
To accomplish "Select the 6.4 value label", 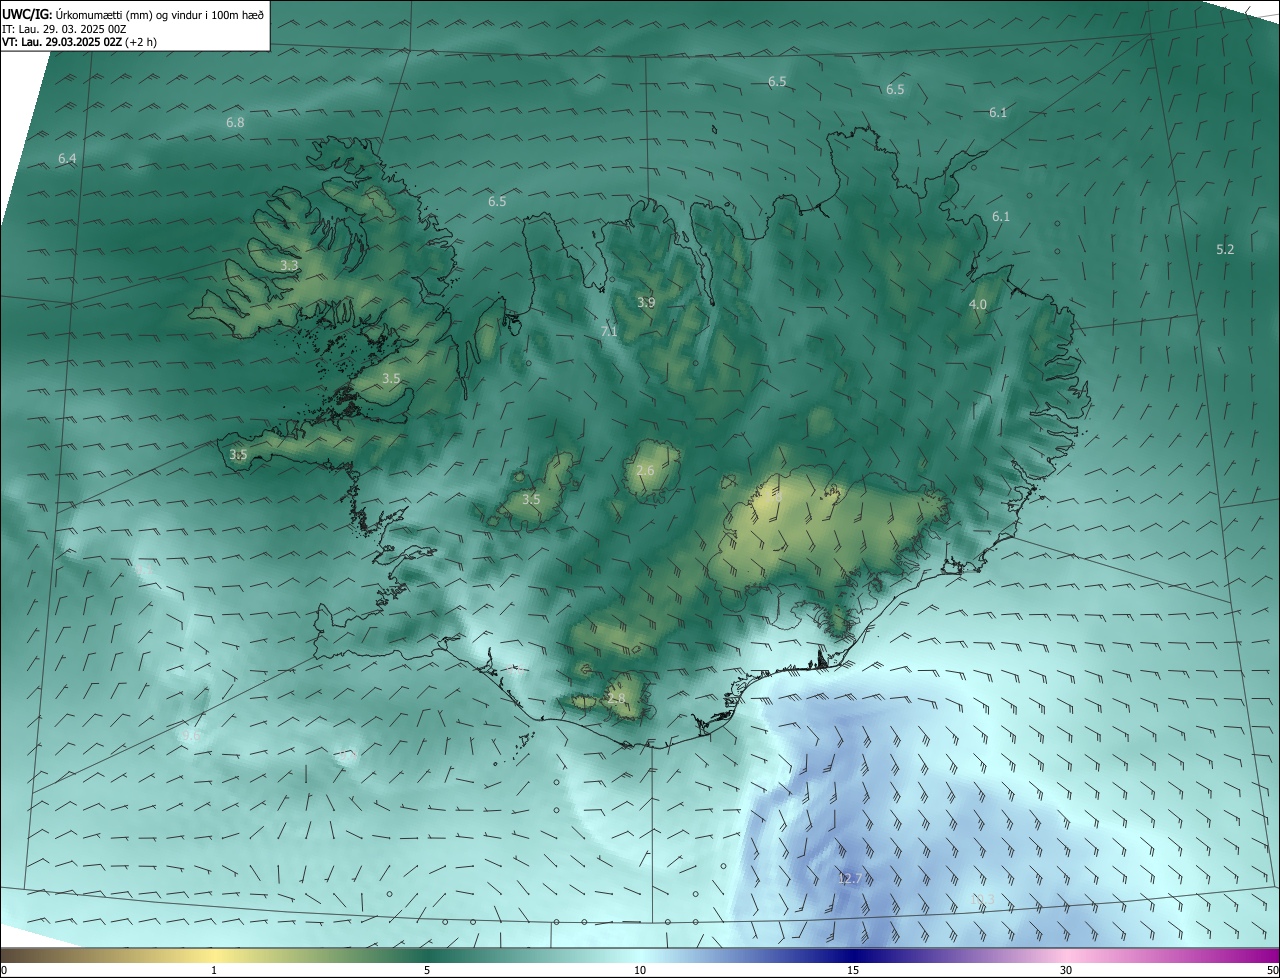I will click(x=67, y=158).
